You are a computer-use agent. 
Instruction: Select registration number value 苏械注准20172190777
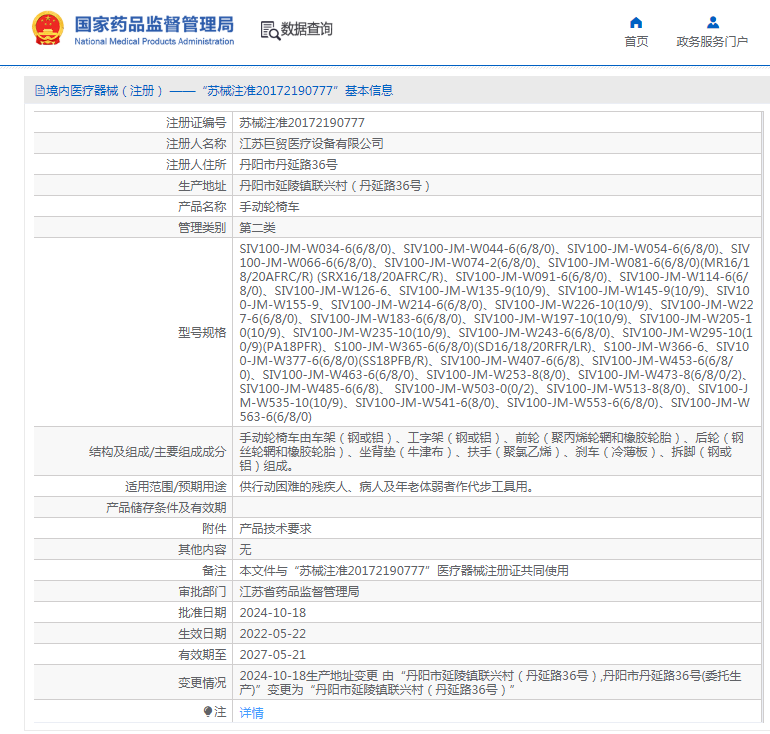pos(302,123)
